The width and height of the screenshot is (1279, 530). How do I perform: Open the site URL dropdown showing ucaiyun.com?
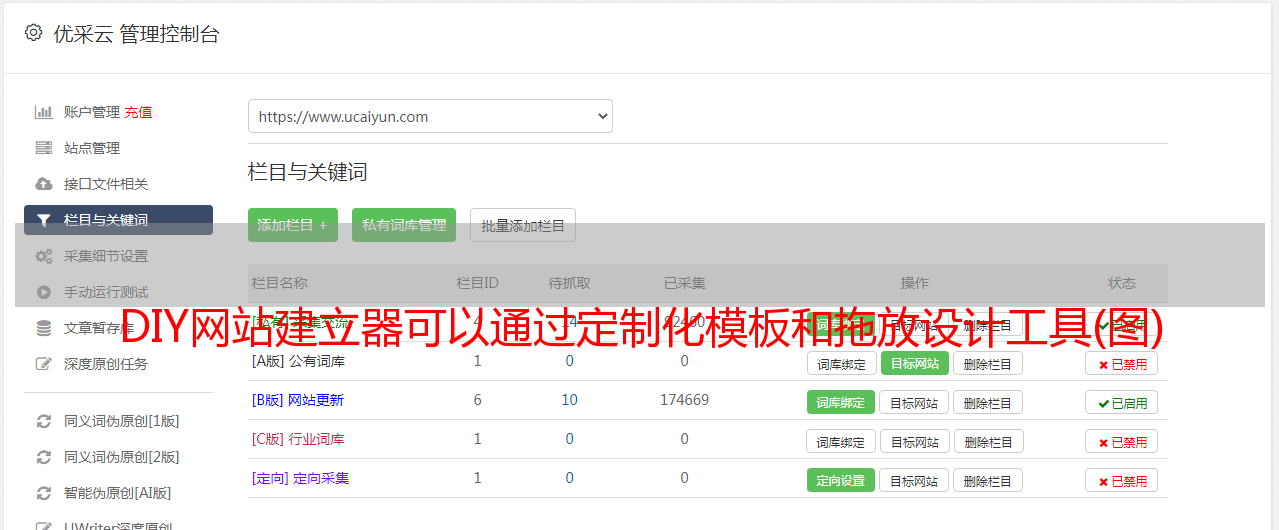(430, 116)
